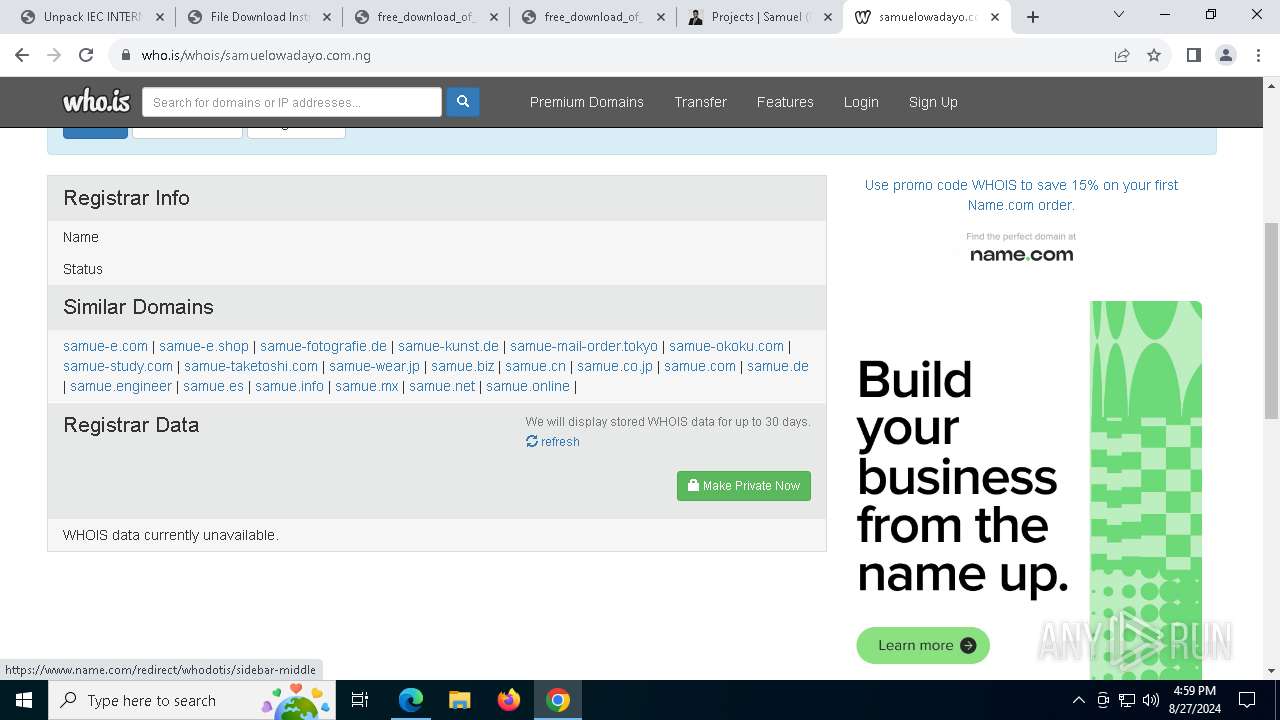Launch Firefox from the taskbar
The image size is (1280, 720).
pyautogui.click(x=509, y=700)
